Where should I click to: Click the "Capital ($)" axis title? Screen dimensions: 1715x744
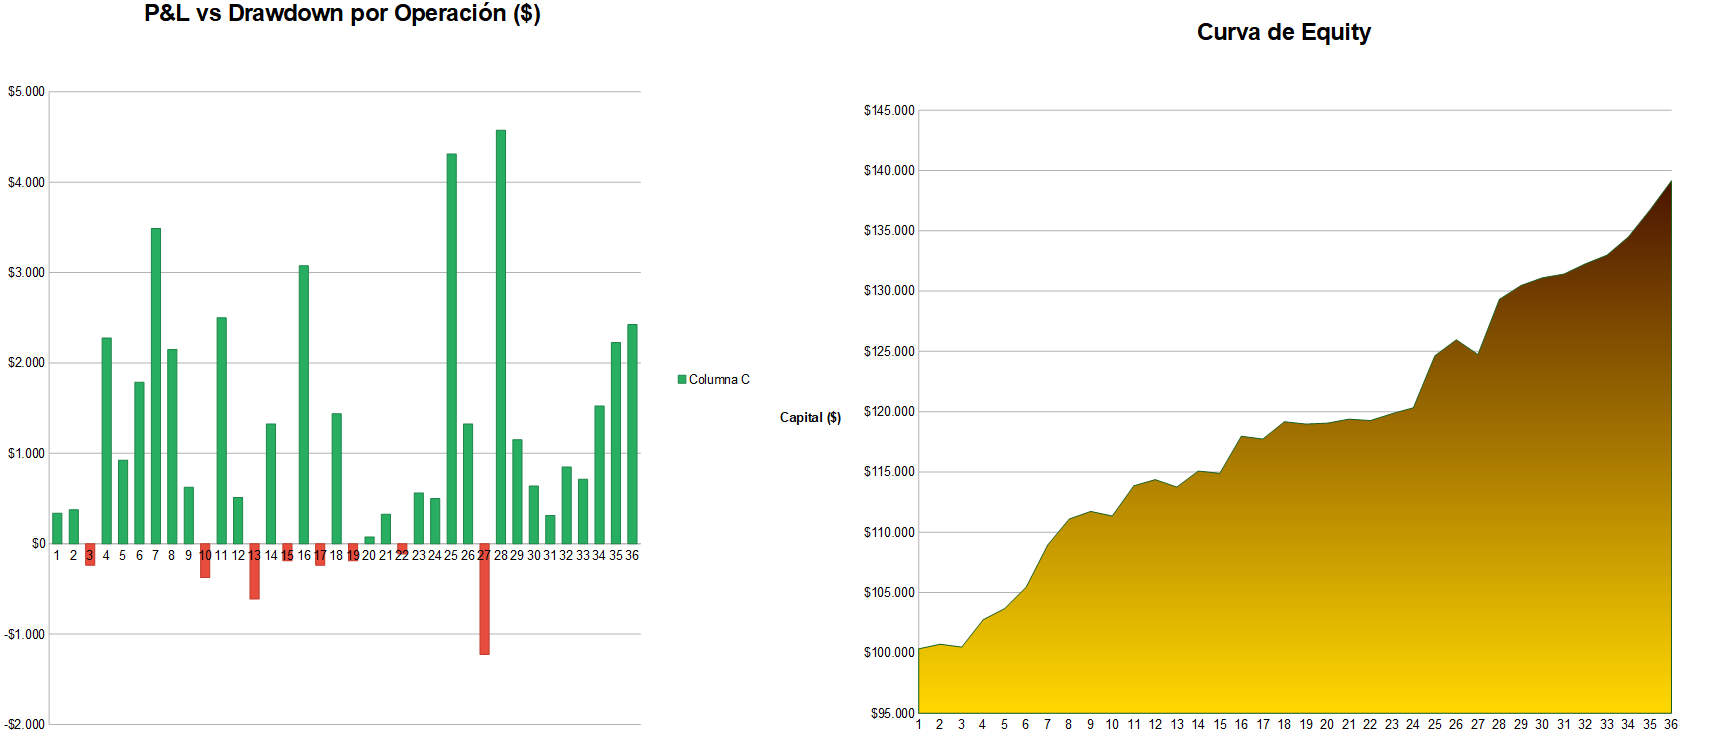pos(810,417)
